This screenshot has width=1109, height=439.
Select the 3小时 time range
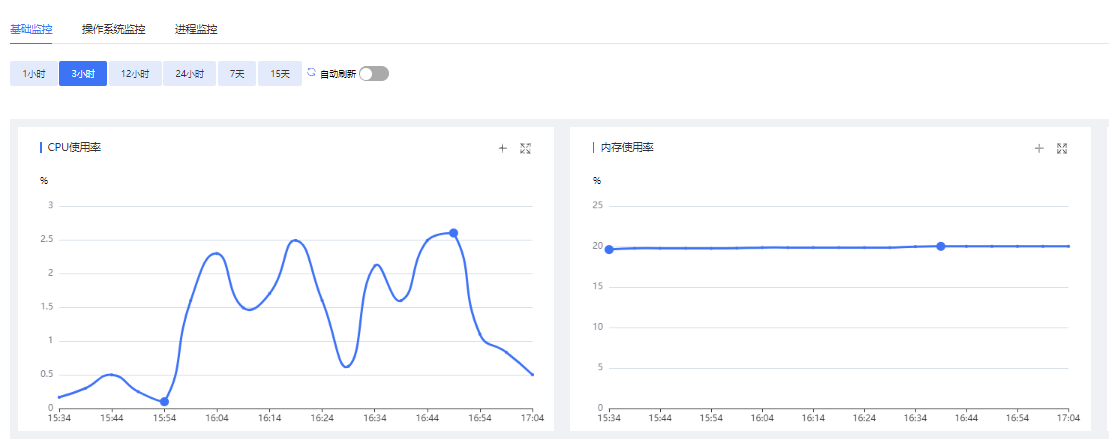[83, 74]
